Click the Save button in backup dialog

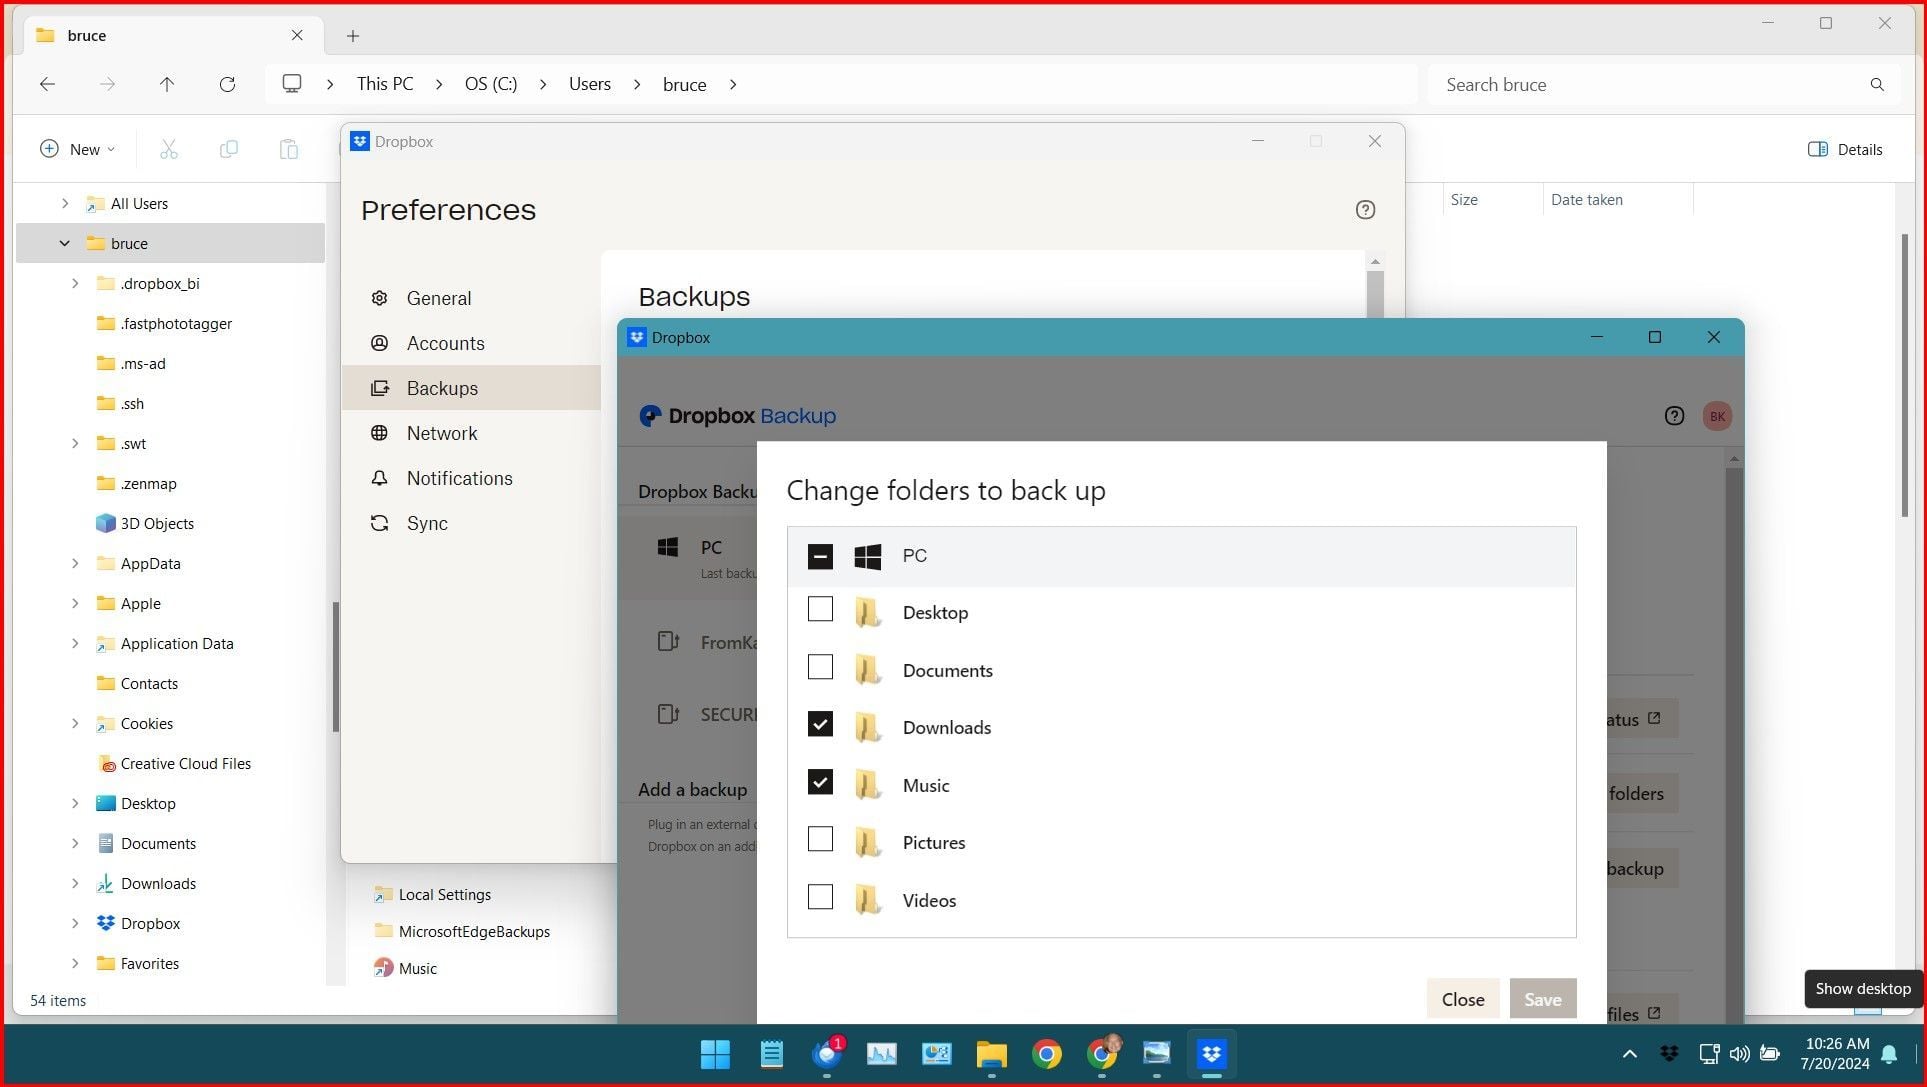click(x=1542, y=999)
